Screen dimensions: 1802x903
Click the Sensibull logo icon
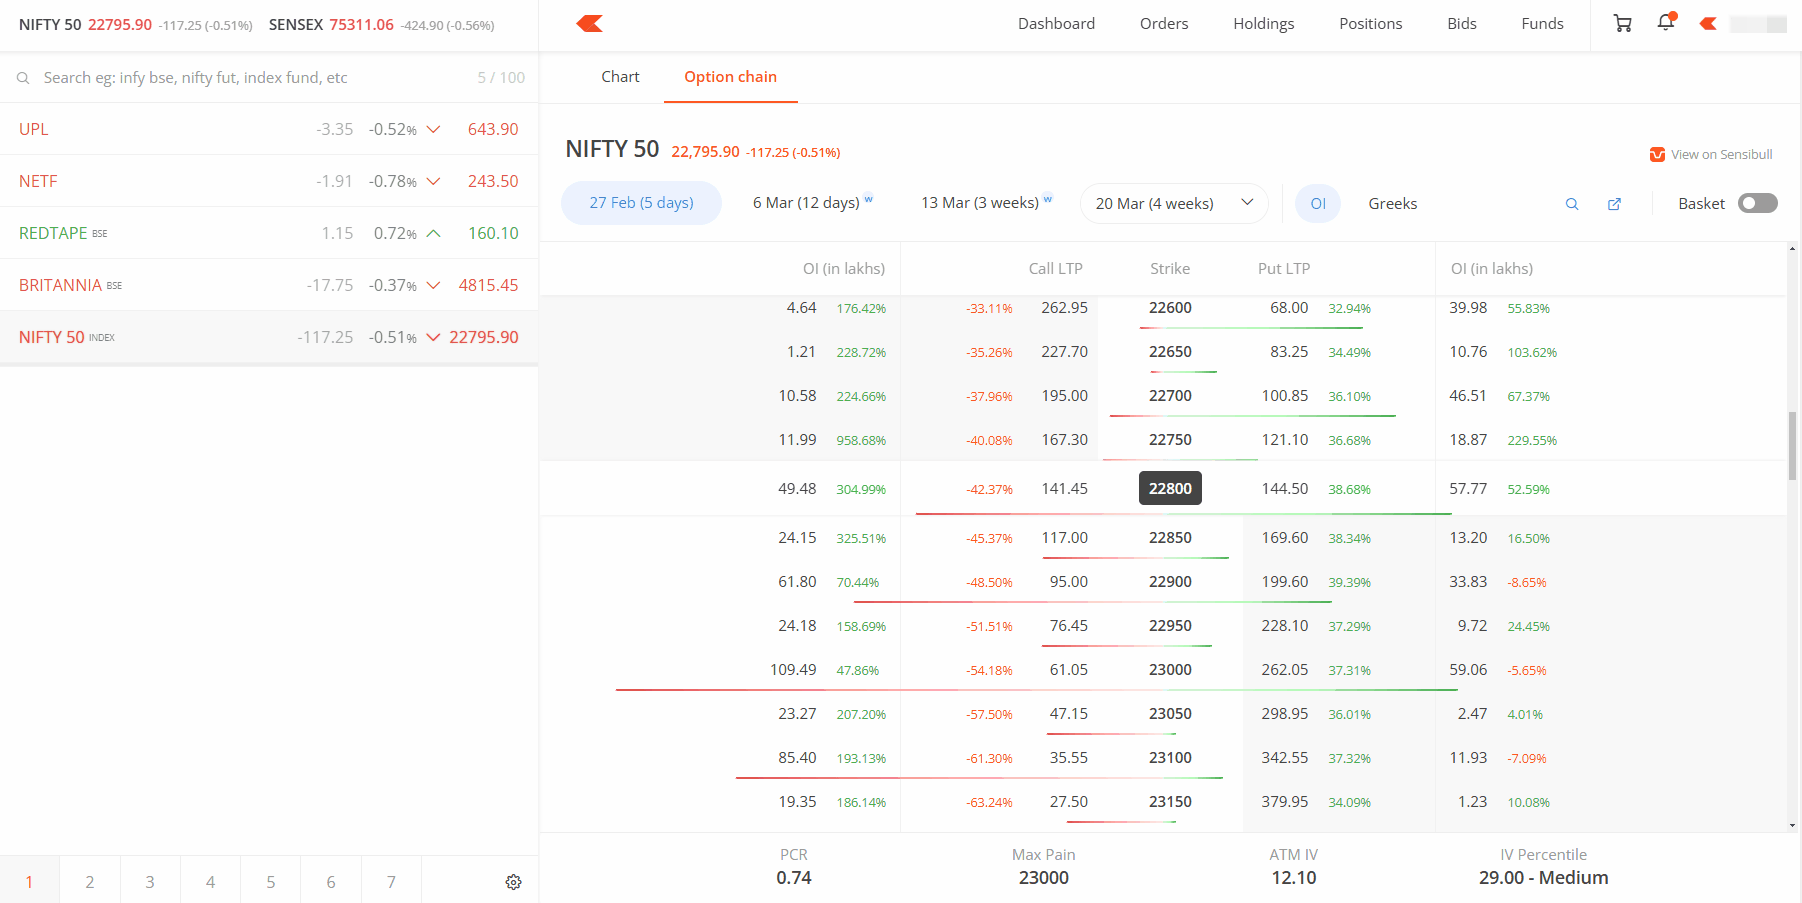pos(1657,154)
